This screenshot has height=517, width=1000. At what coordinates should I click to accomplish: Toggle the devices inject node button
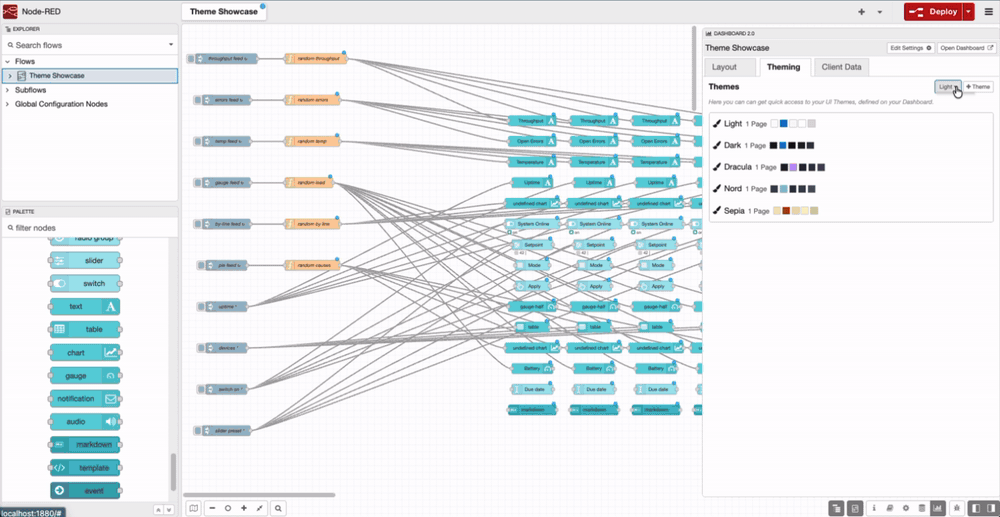(x=200, y=348)
